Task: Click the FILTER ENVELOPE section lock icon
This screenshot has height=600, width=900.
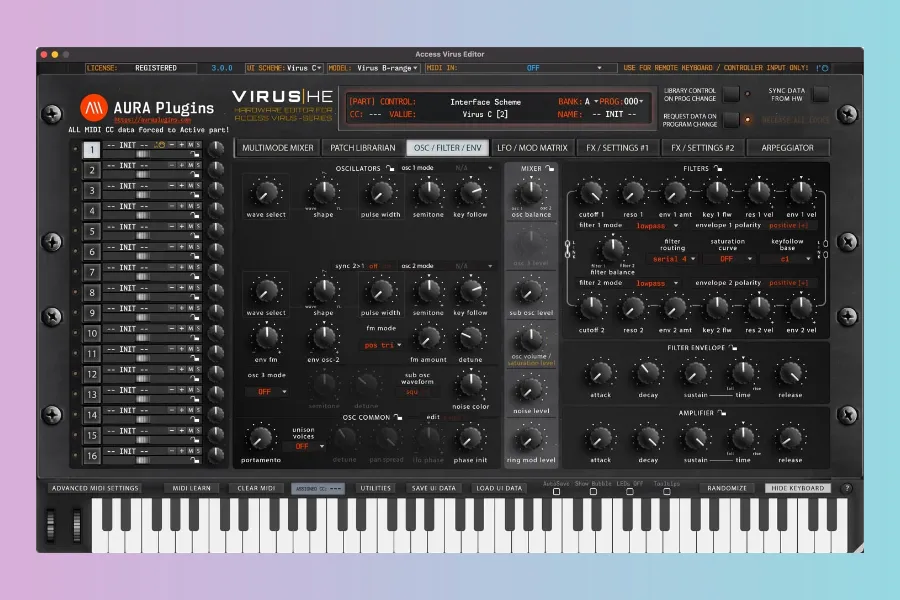Action: (x=732, y=347)
